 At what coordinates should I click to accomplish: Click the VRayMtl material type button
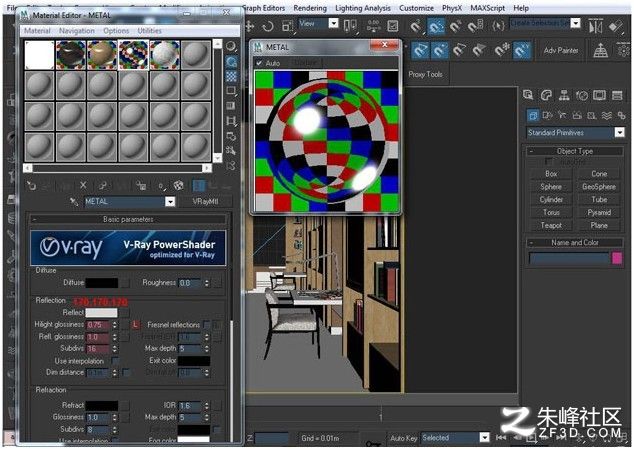[x=205, y=201]
